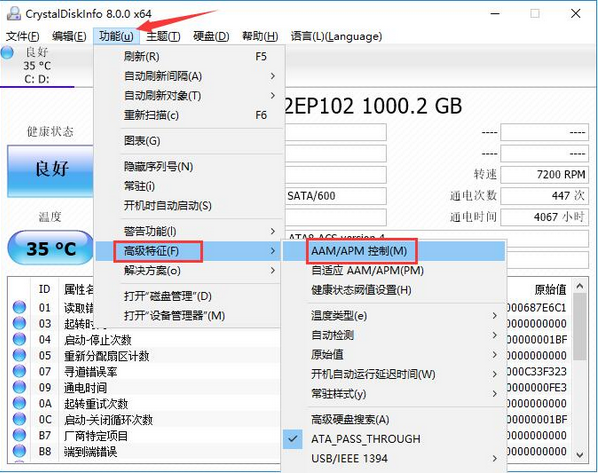This screenshot has height=474, width=601.
Task: Click the SATA/600 interface field
Action: point(336,196)
